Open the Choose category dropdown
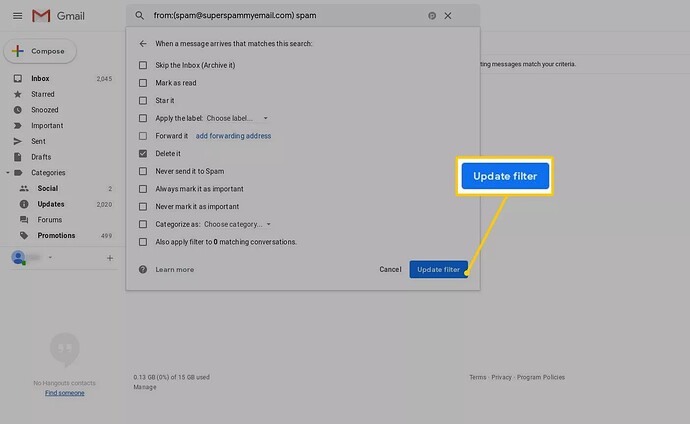 click(237, 224)
